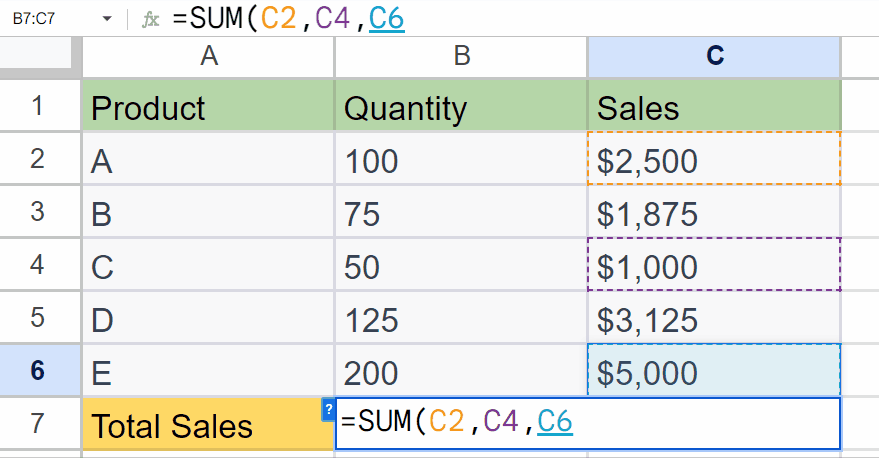
Task: Click the fx function icon
Action: coord(150,20)
